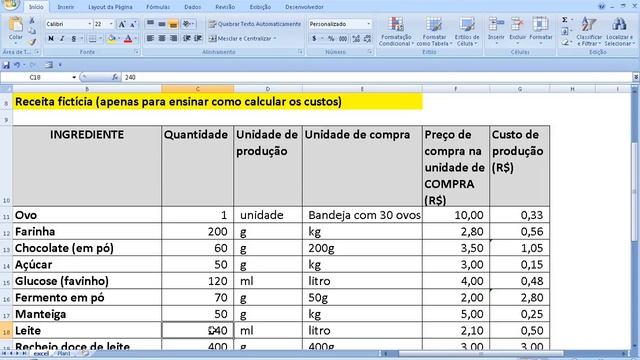640x360 pixels.
Task: Toggle bottom vertical alignment
Action: (x=173, y=24)
